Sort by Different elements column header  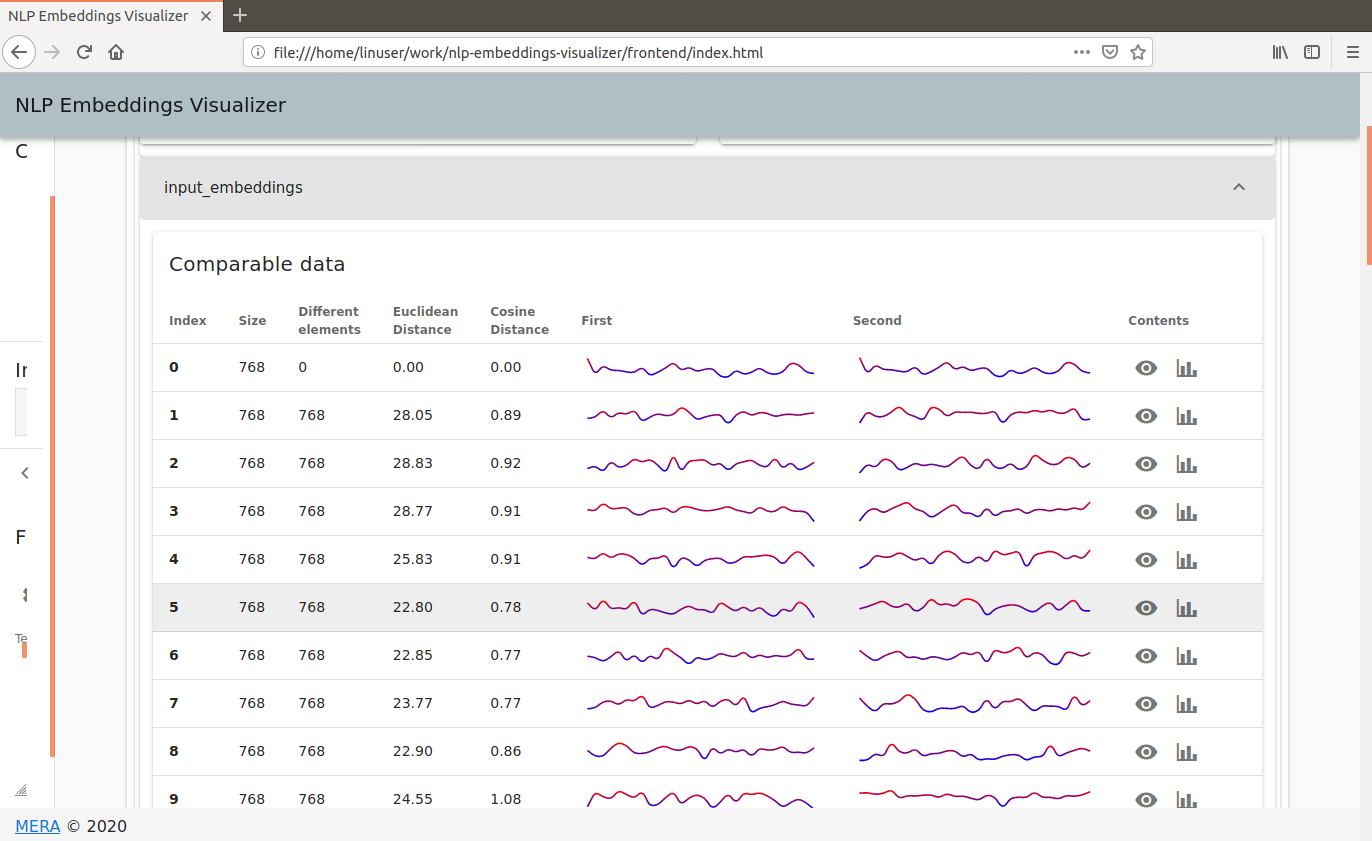(329, 321)
